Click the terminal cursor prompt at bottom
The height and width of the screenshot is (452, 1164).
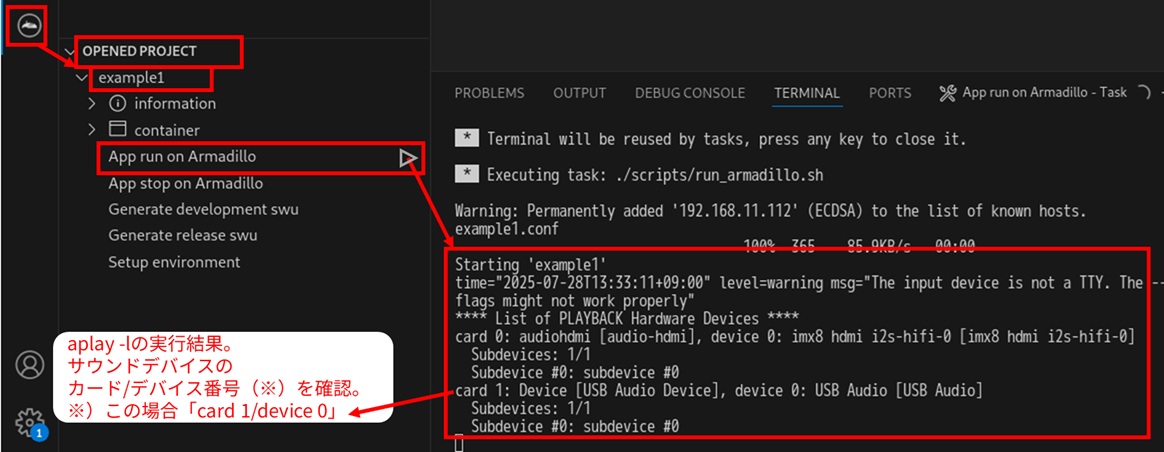click(x=459, y=445)
